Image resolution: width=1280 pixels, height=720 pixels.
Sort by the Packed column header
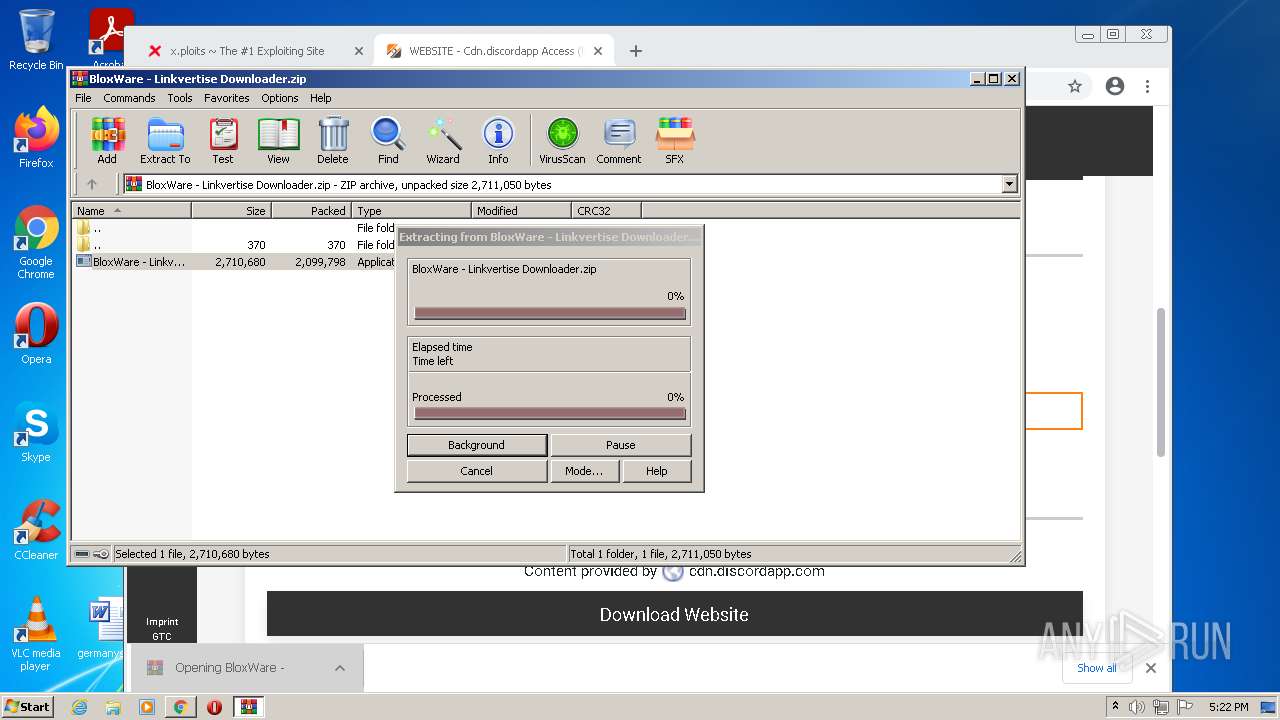point(312,210)
